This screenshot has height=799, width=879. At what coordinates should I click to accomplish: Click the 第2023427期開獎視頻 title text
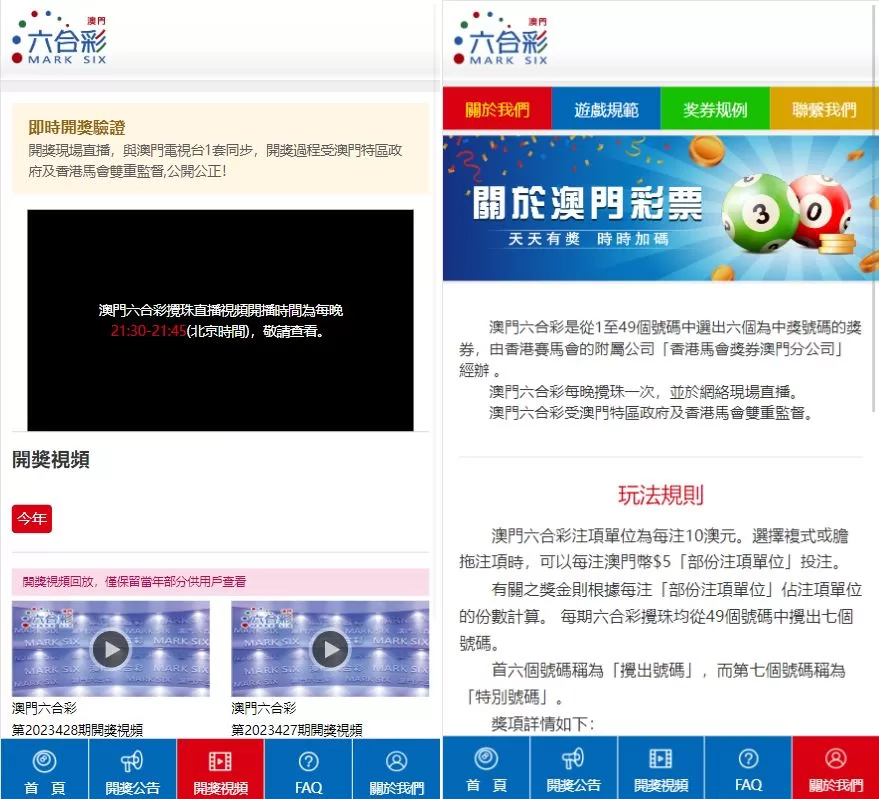(297, 729)
